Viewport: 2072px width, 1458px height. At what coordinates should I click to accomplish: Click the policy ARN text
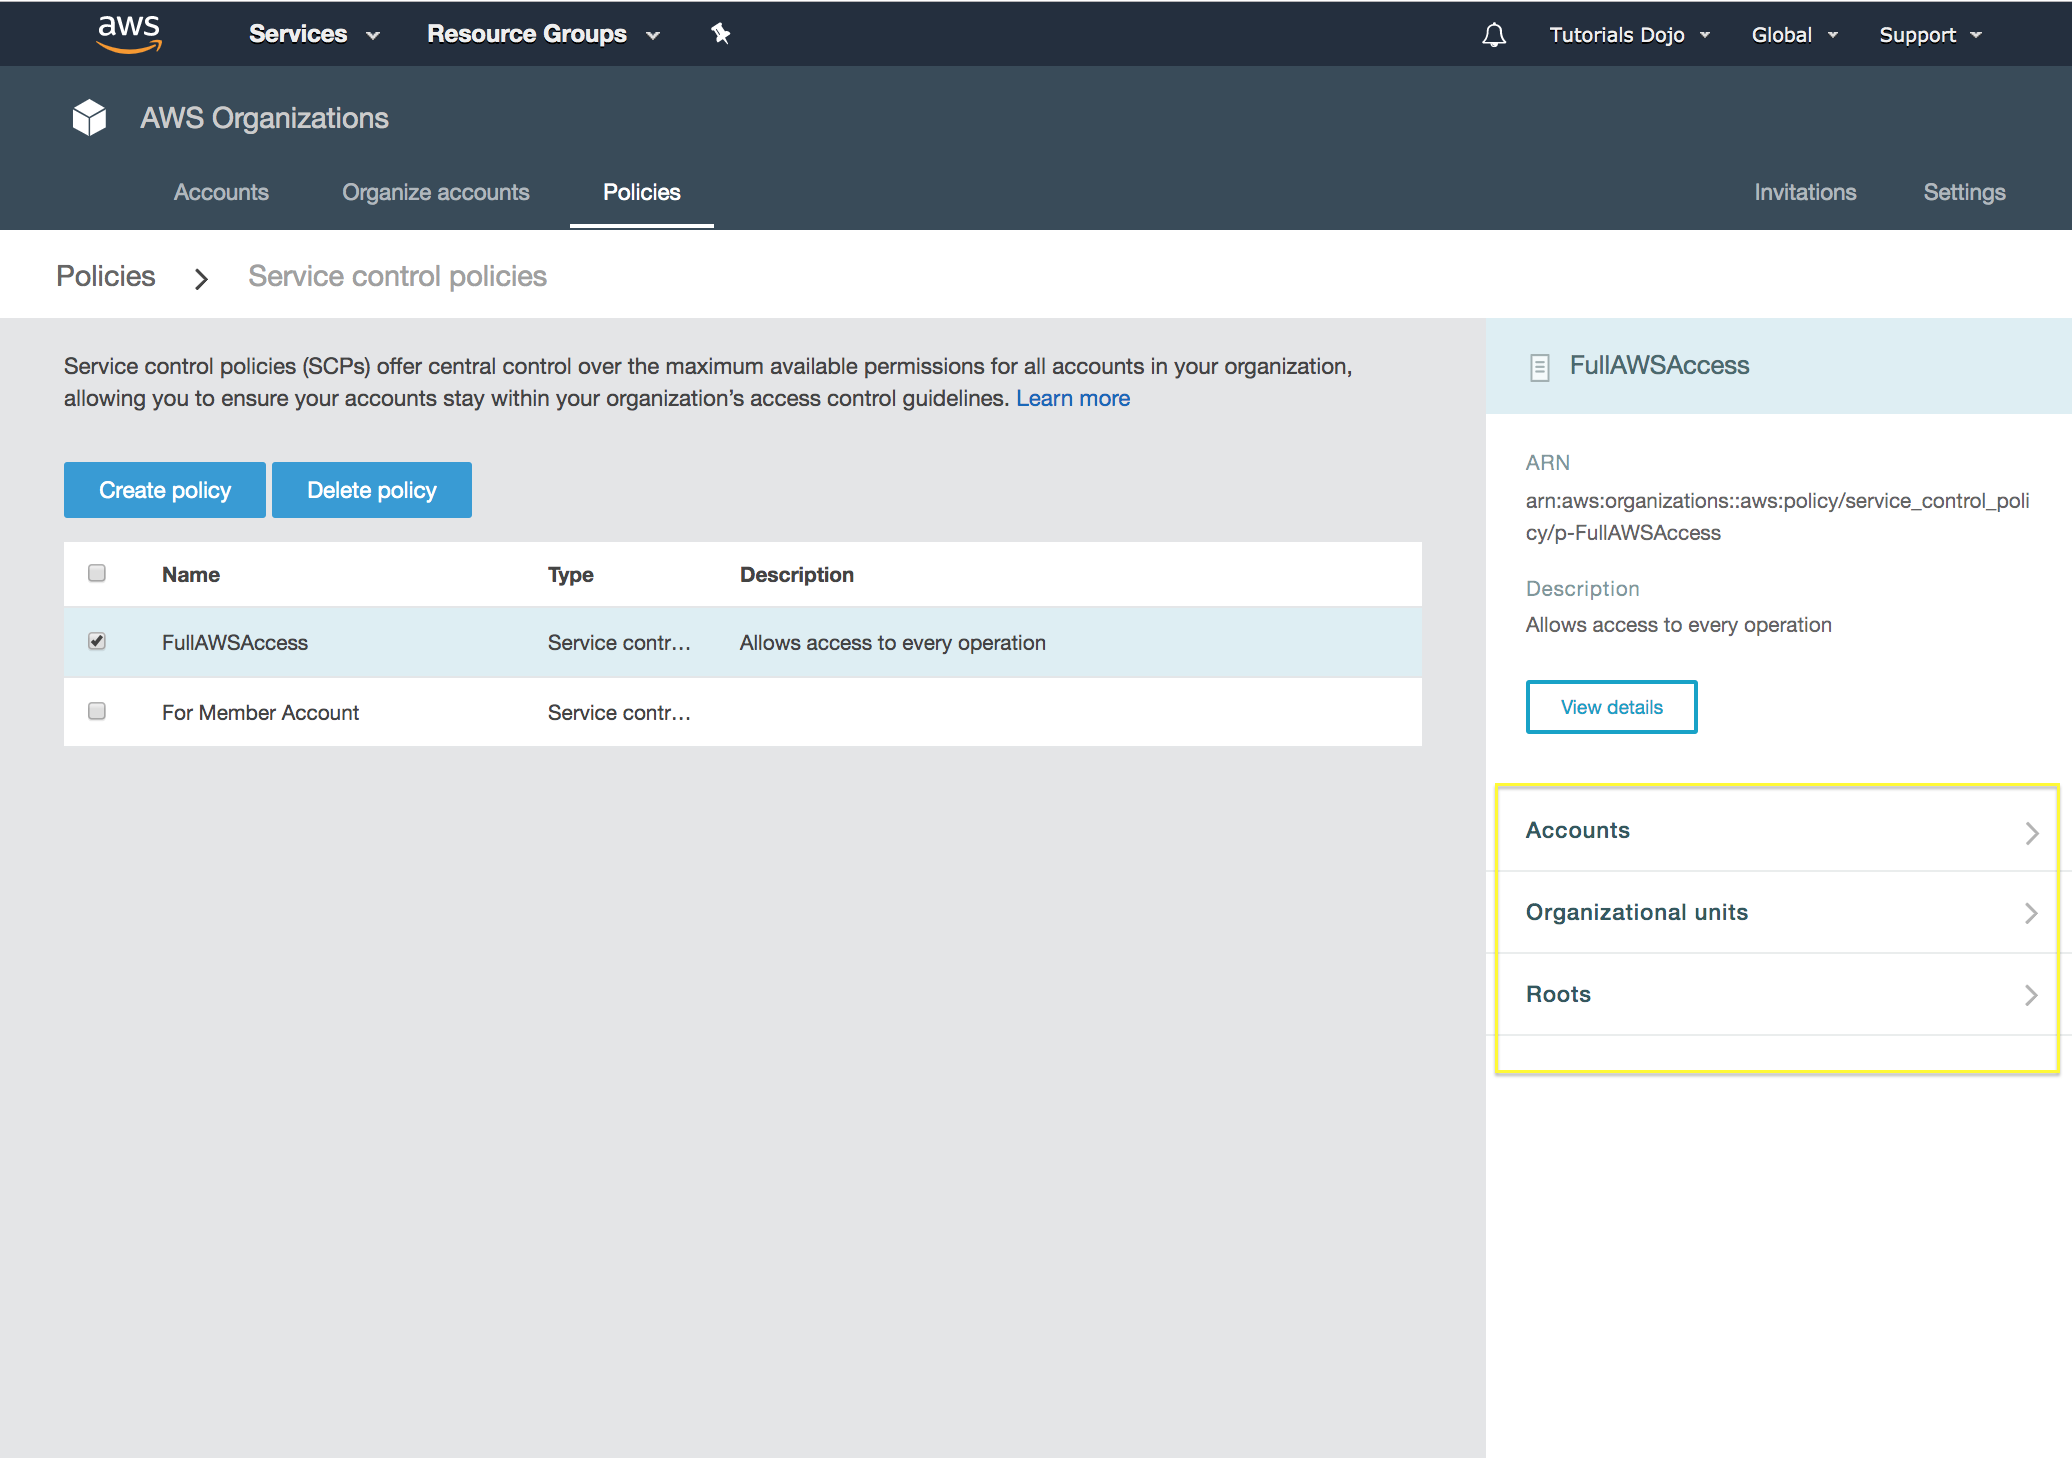tap(1777, 517)
